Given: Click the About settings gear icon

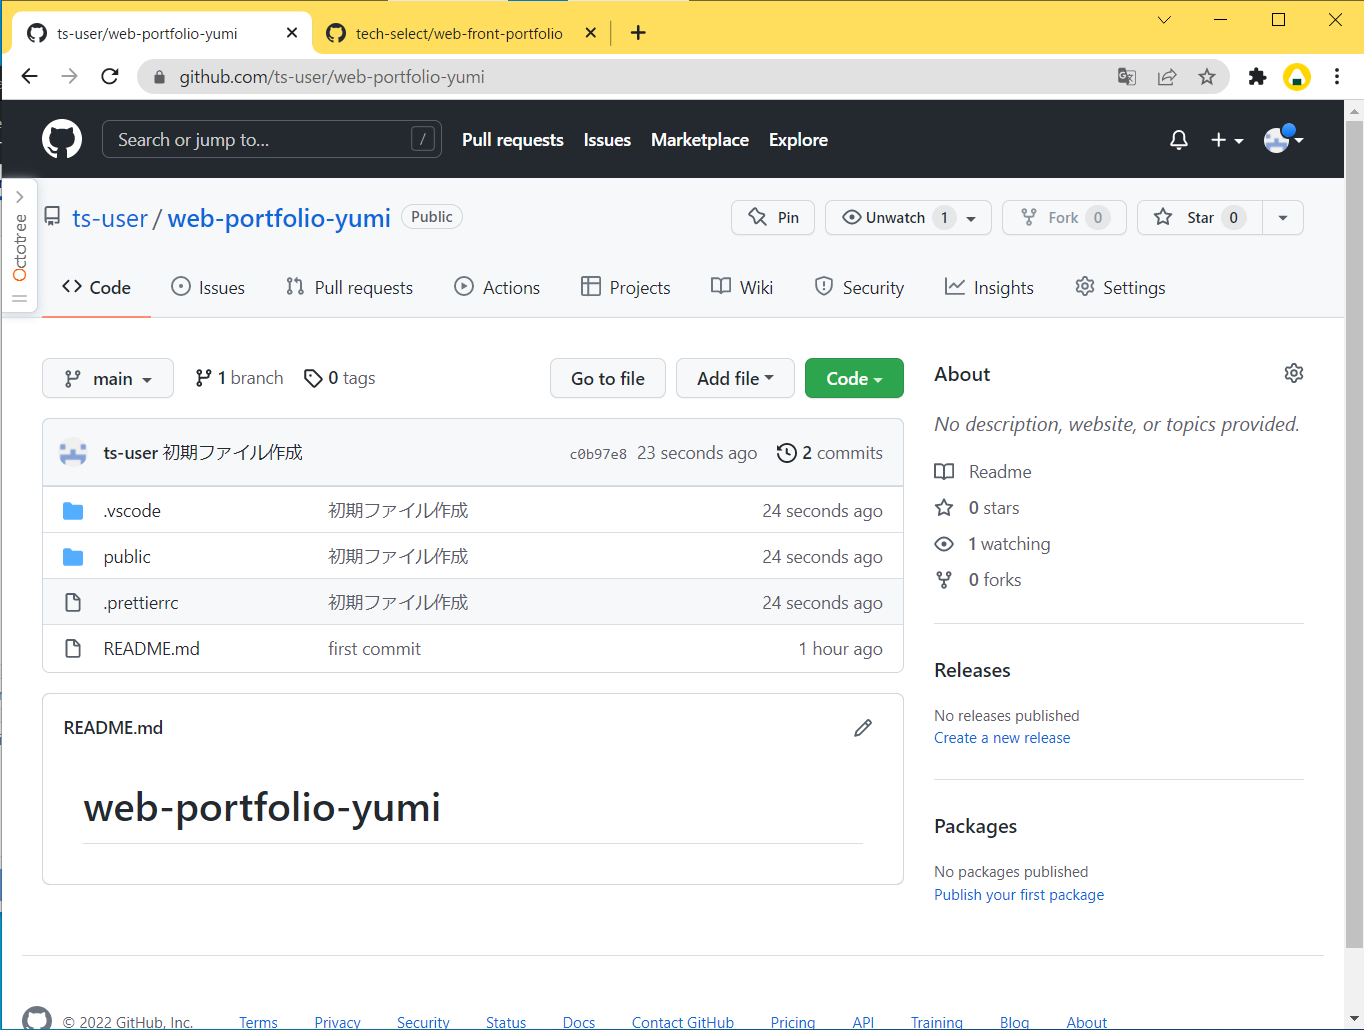Looking at the screenshot, I should 1294,373.
